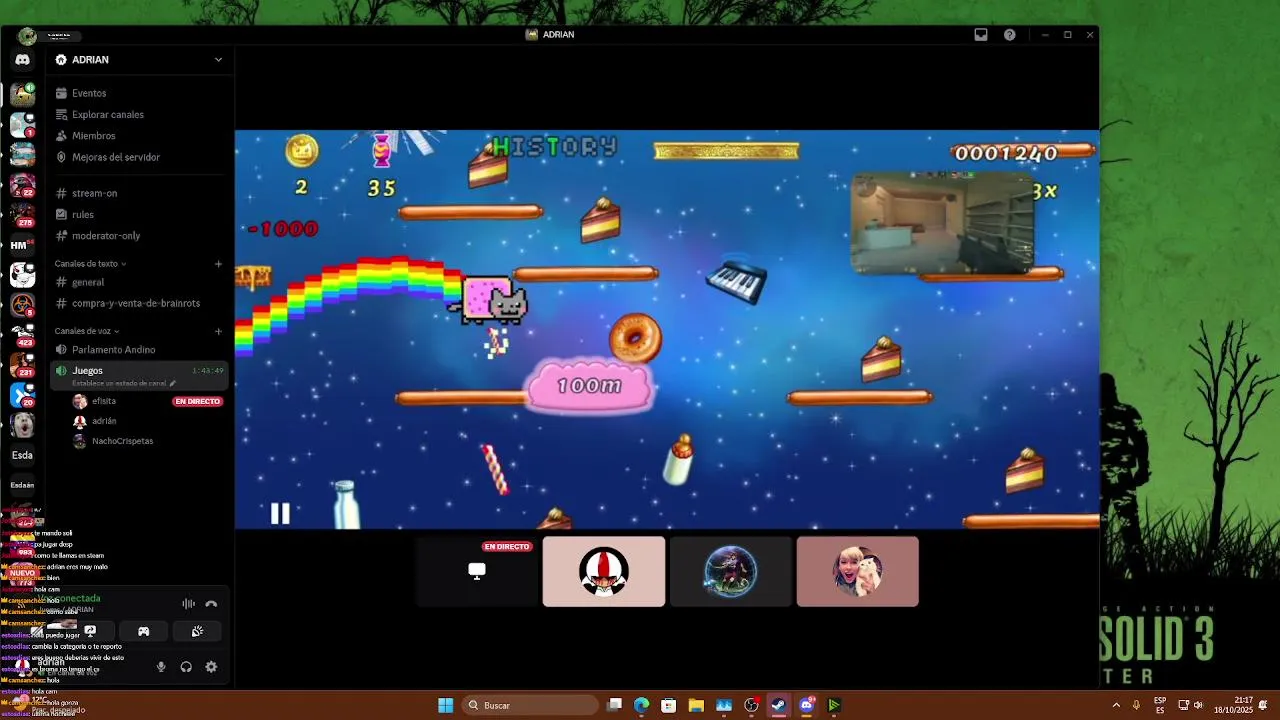Select the HM server icon in server list
Screen dimensions: 1280x720
22,245
